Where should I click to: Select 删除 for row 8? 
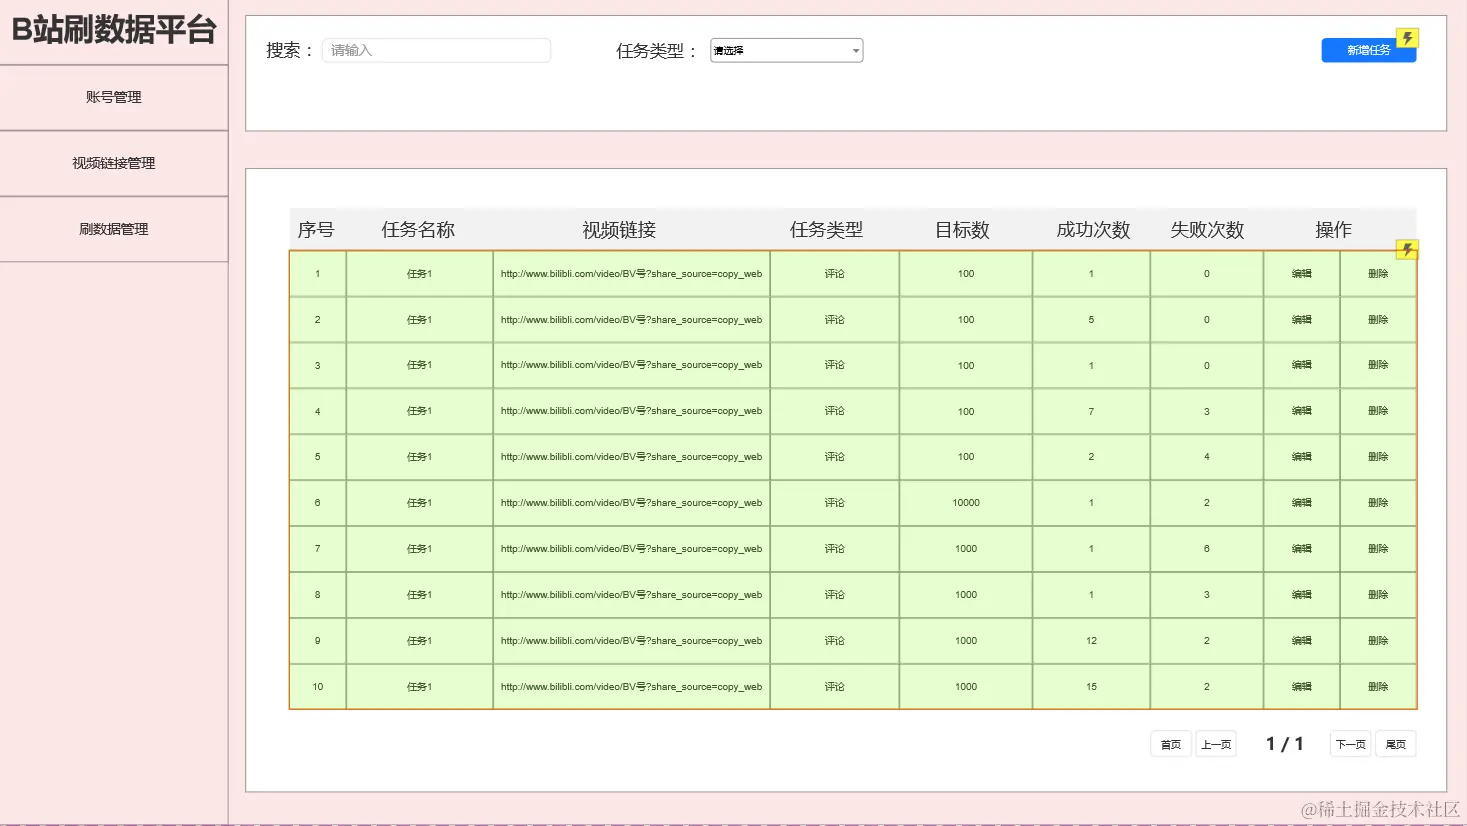[x=1378, y=595]
